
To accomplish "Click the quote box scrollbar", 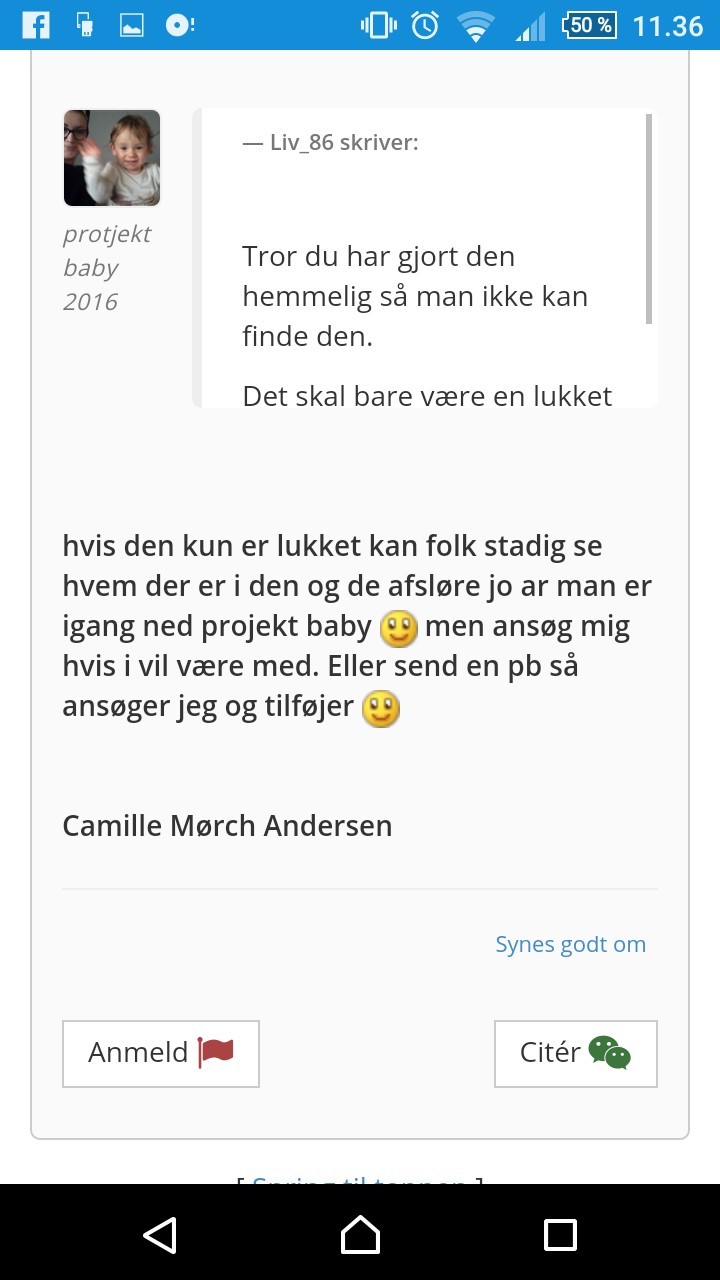I will (x=649, y=220).
